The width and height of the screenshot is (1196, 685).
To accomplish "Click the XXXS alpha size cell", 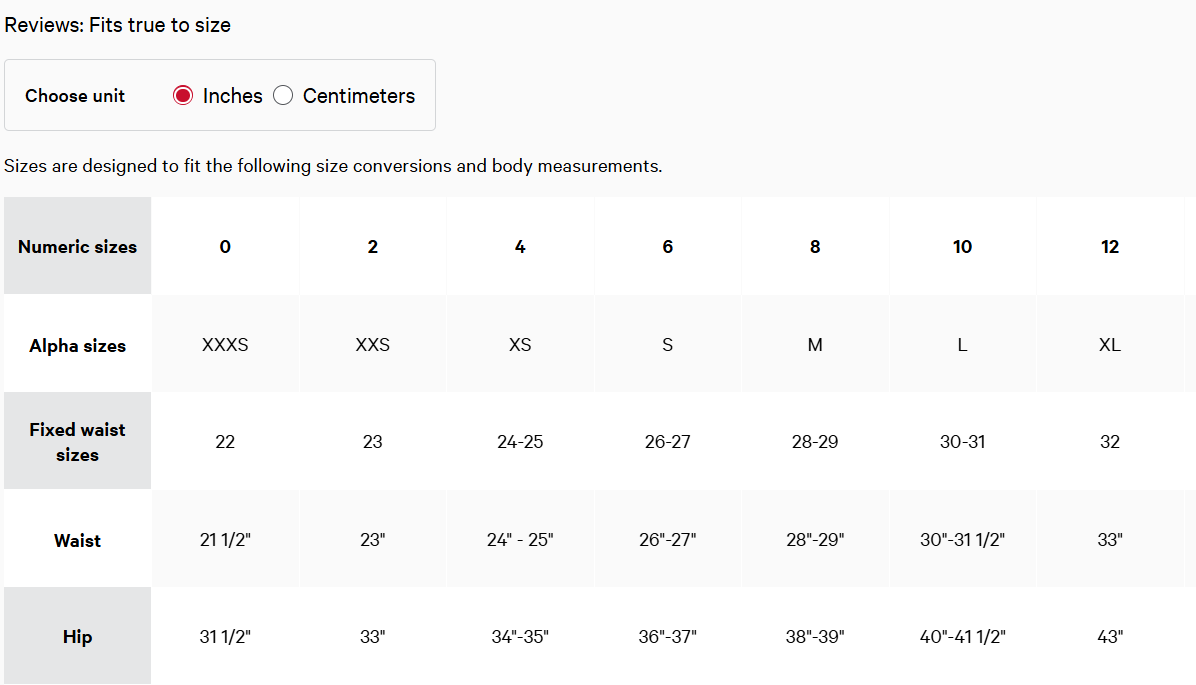I will point(225,345).
